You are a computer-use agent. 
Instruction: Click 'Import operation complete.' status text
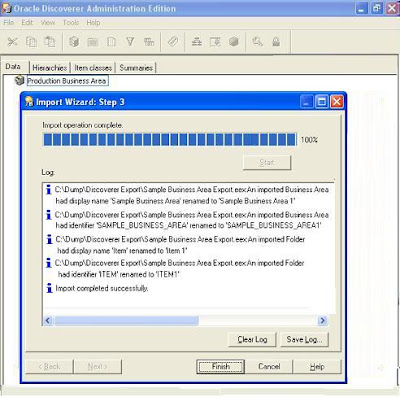tap(83, 125)
